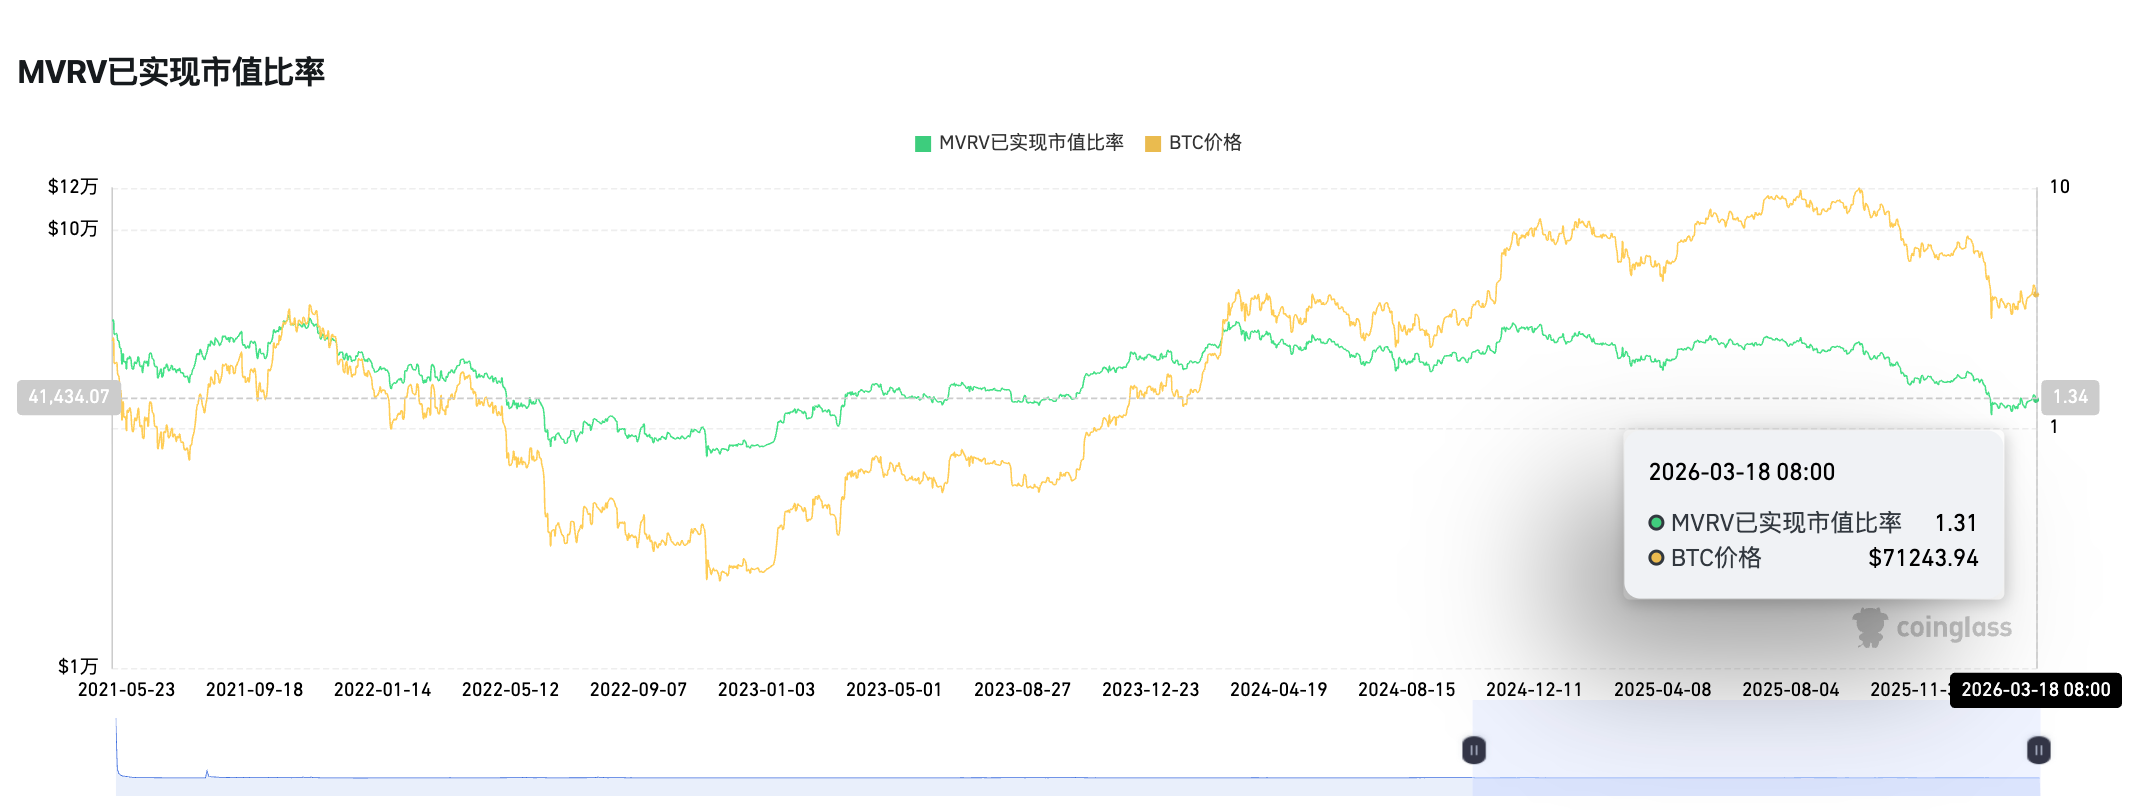
Task: Click the chart title MVRV已实现市值比率
Action: tap(171, 72)
